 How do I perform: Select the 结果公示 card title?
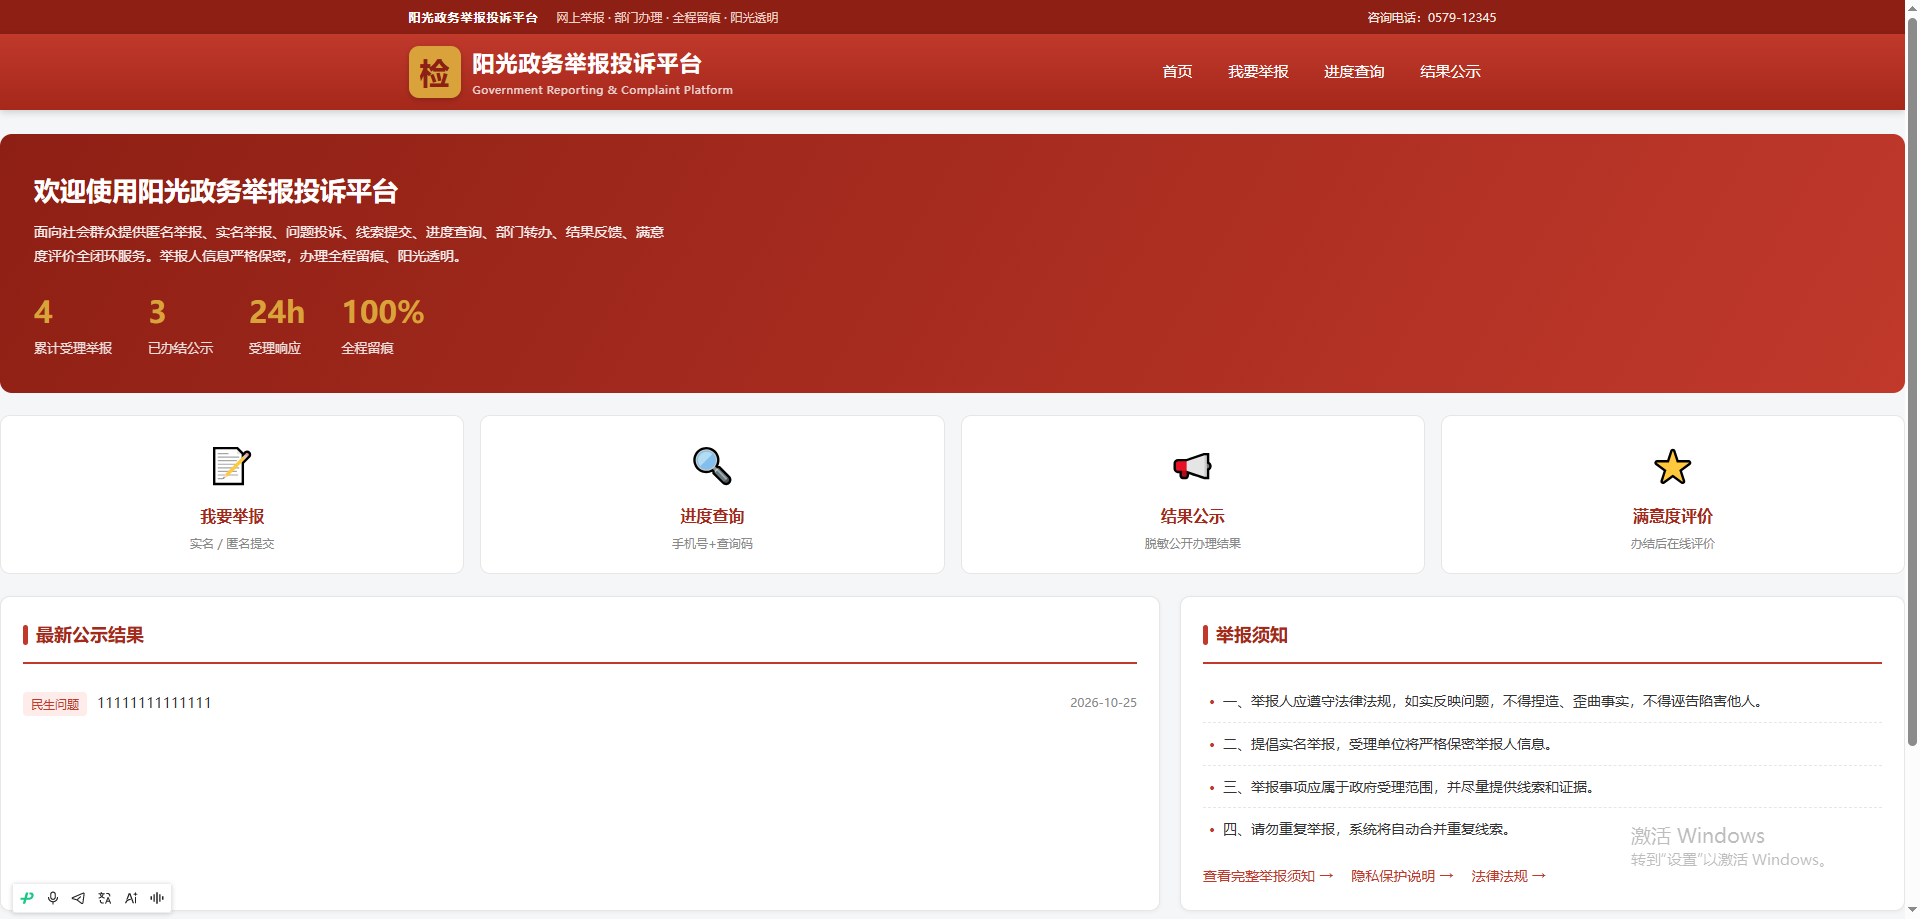[1192, 516]
